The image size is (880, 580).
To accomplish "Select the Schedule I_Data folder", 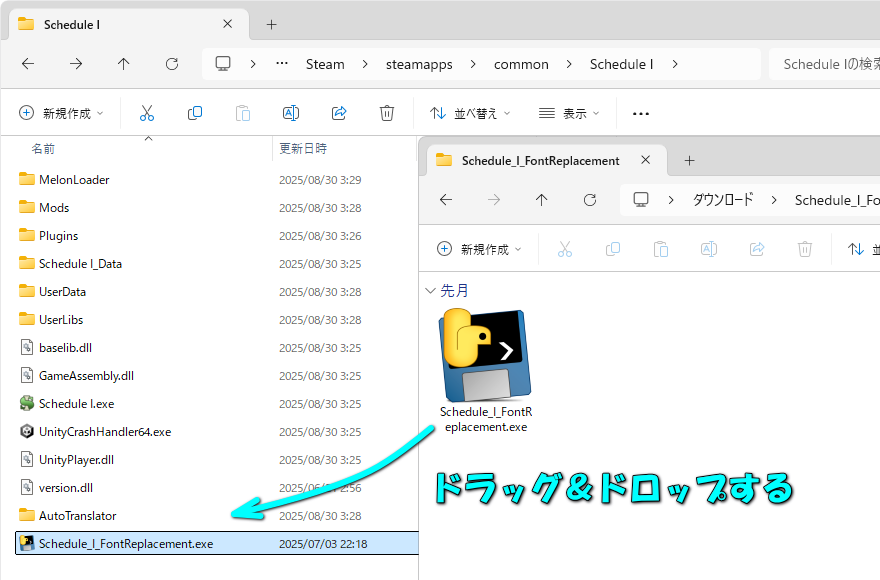I will [80, 264].
